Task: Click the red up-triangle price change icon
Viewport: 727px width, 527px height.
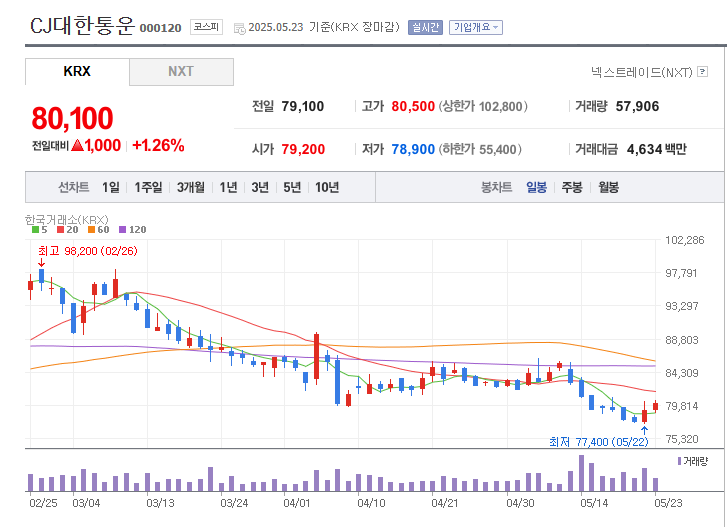Action: pos(78,146)
